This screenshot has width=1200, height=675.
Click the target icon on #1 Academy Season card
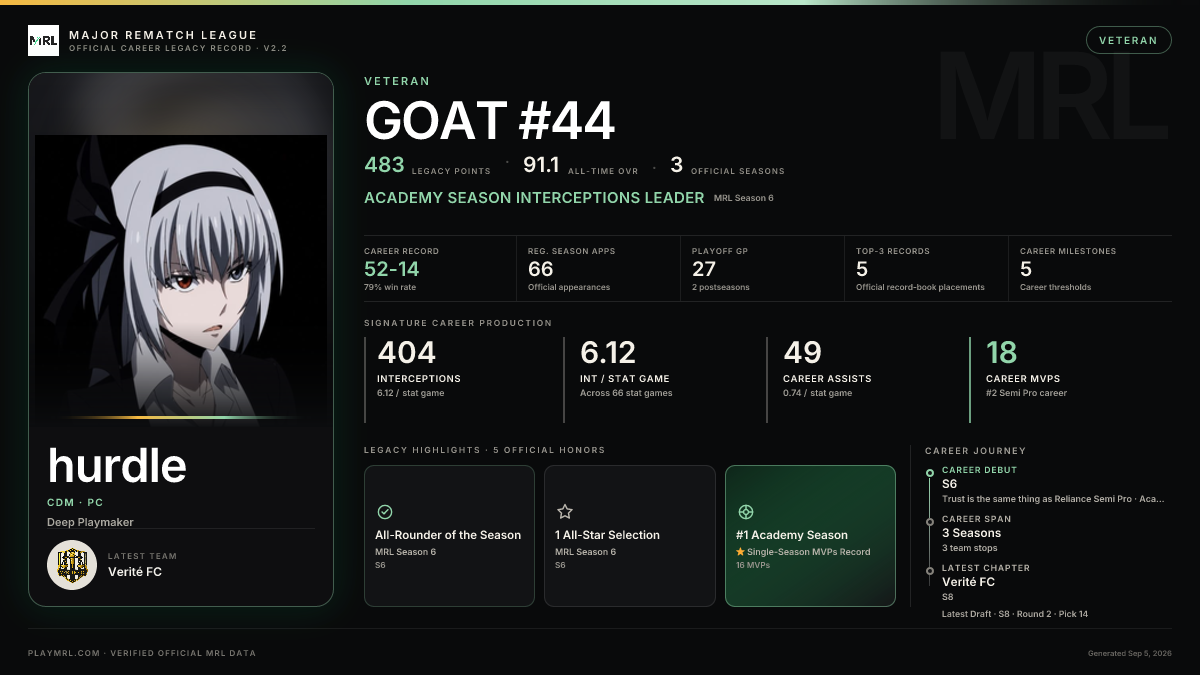click(745, 512)
